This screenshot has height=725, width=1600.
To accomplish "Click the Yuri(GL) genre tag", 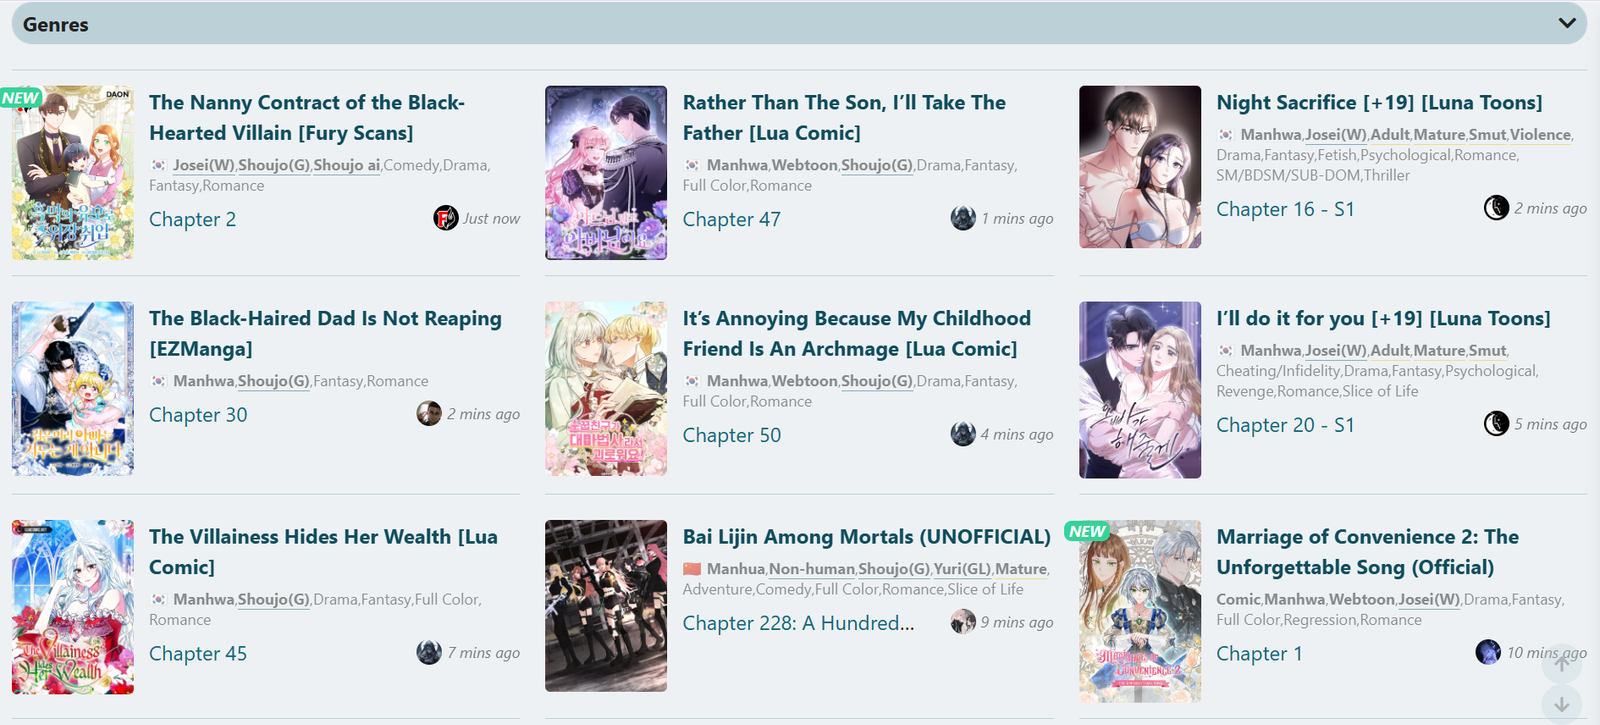I will 962,569.
